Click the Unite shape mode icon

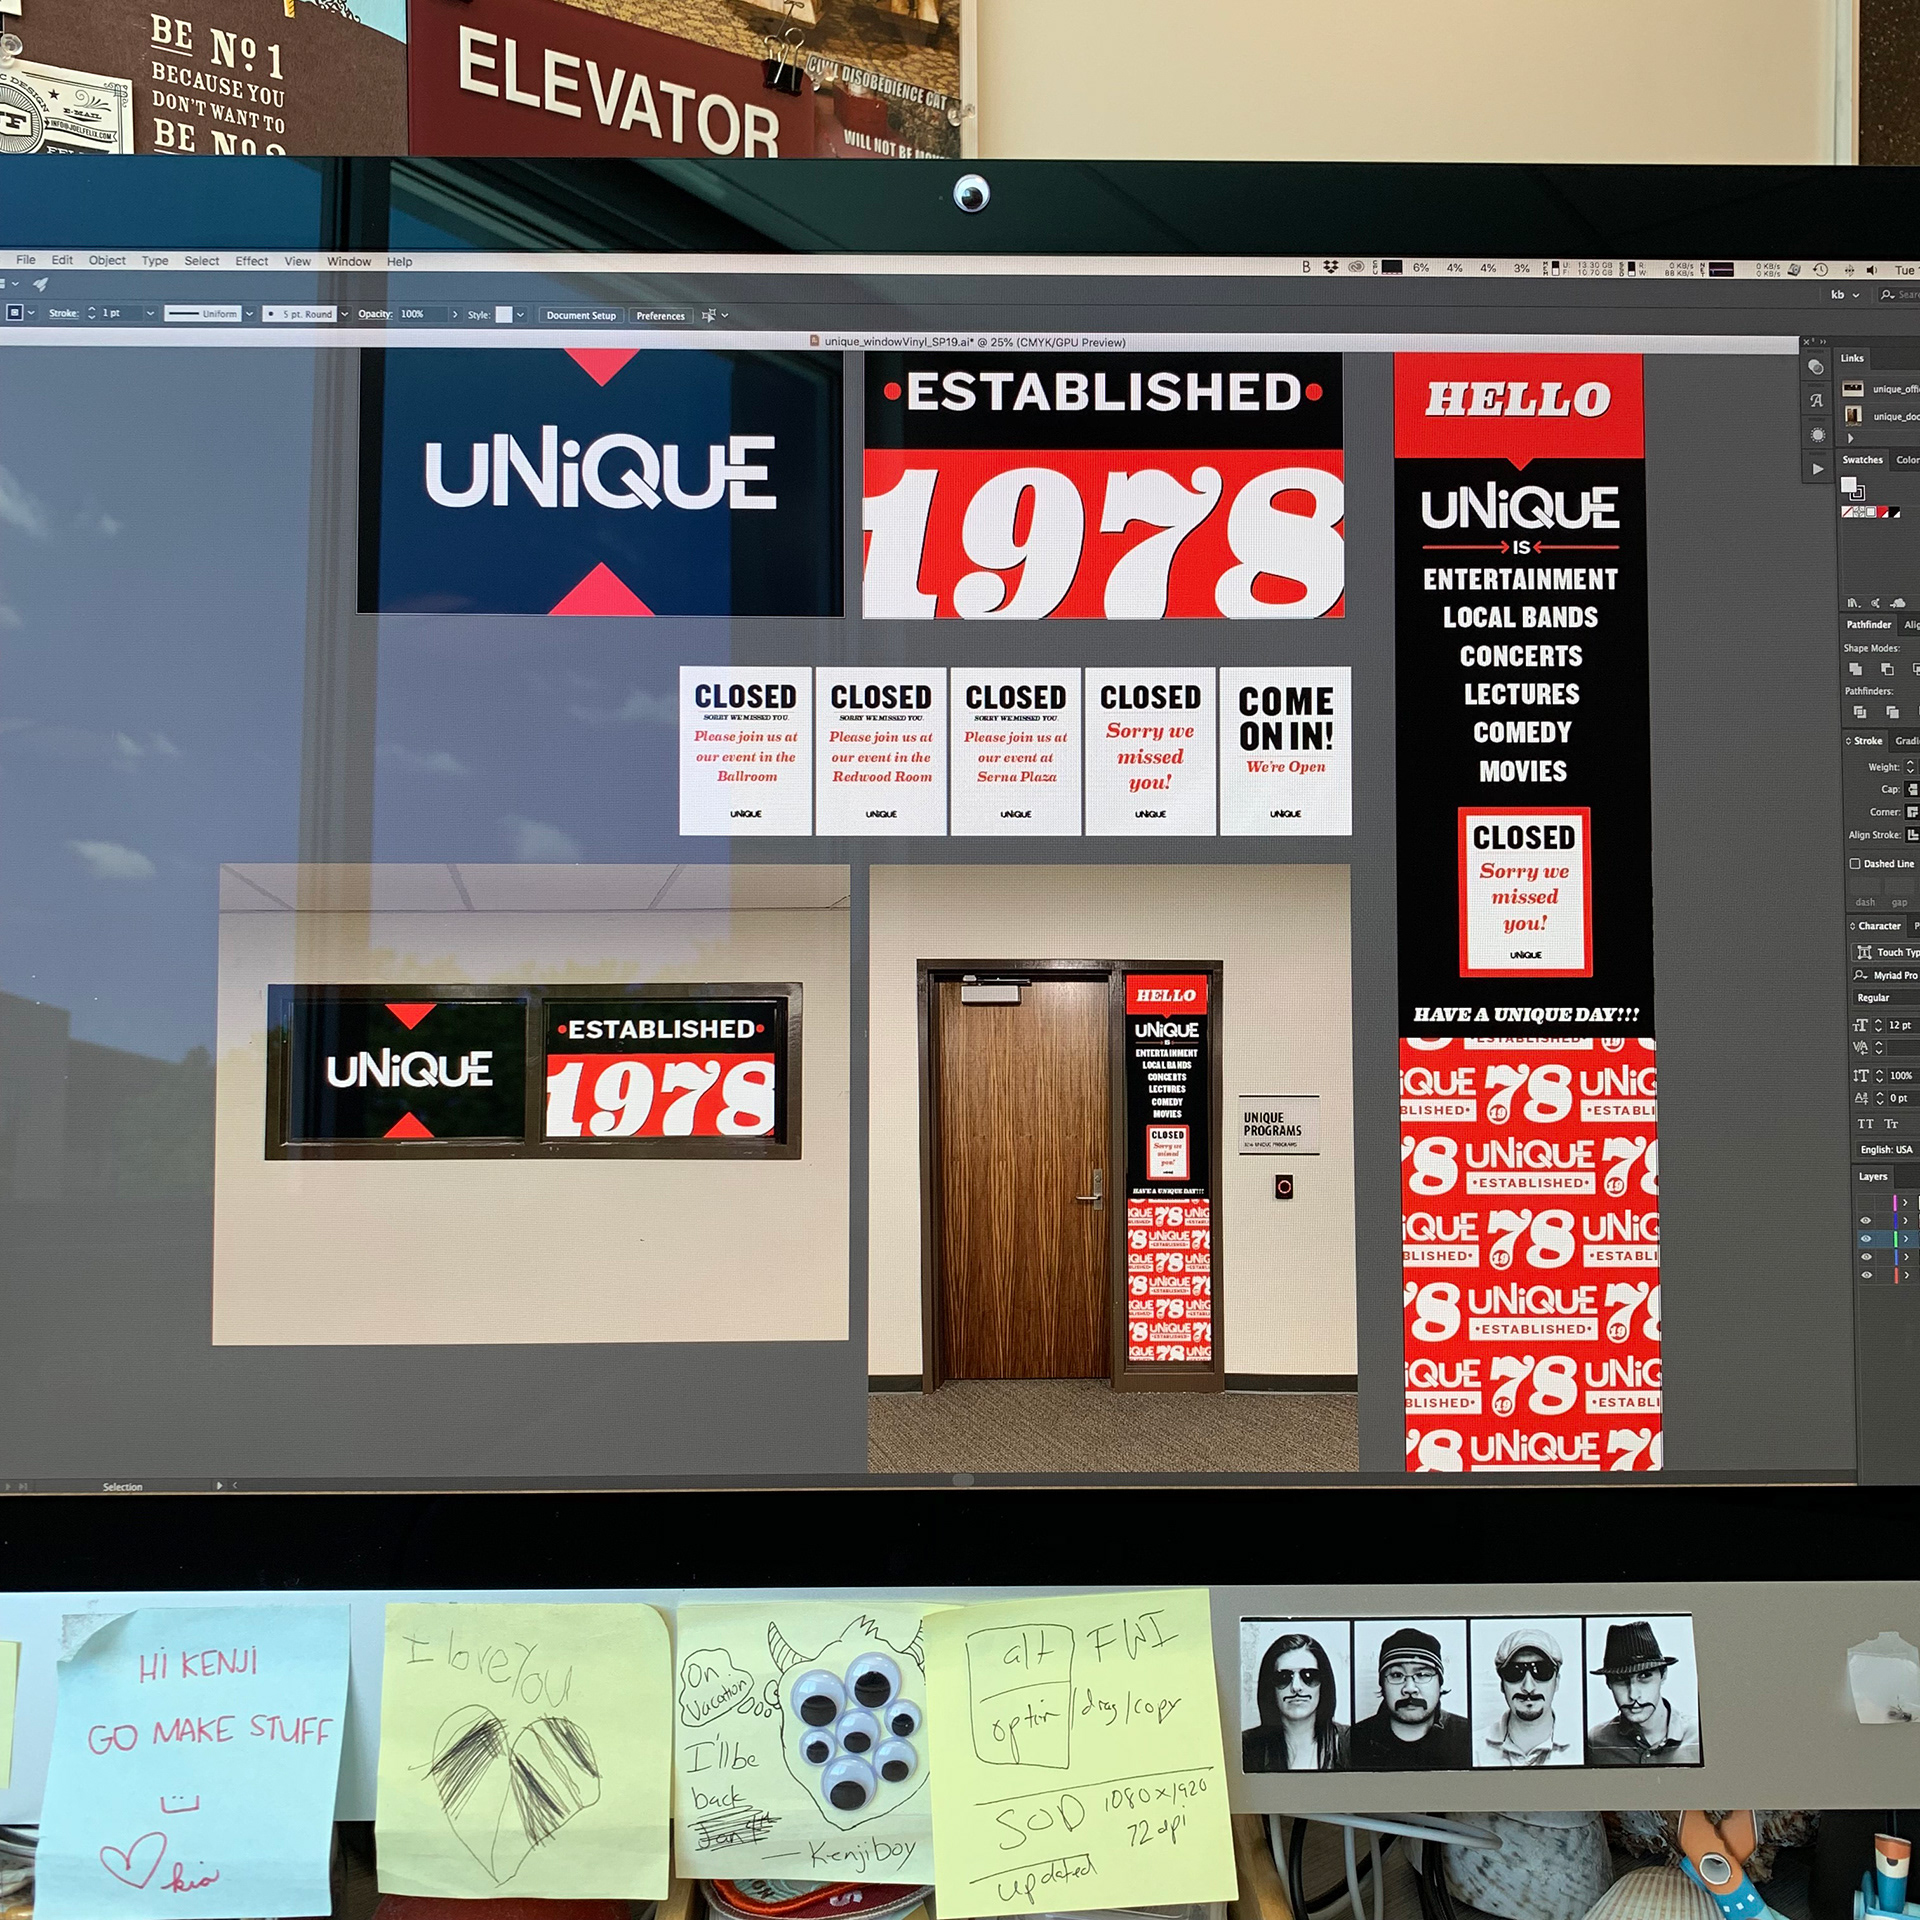pos(1856,669)
